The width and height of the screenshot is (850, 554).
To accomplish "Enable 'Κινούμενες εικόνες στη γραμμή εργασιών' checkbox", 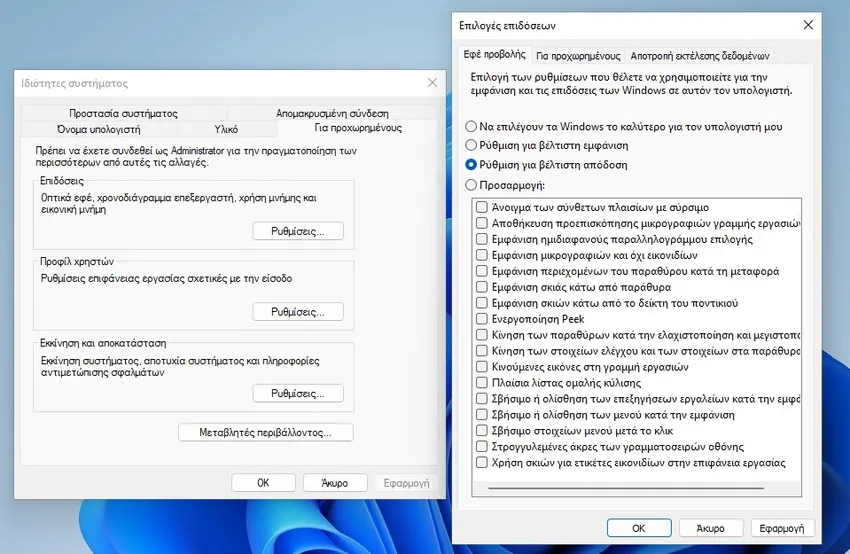I will coord(482,367).
